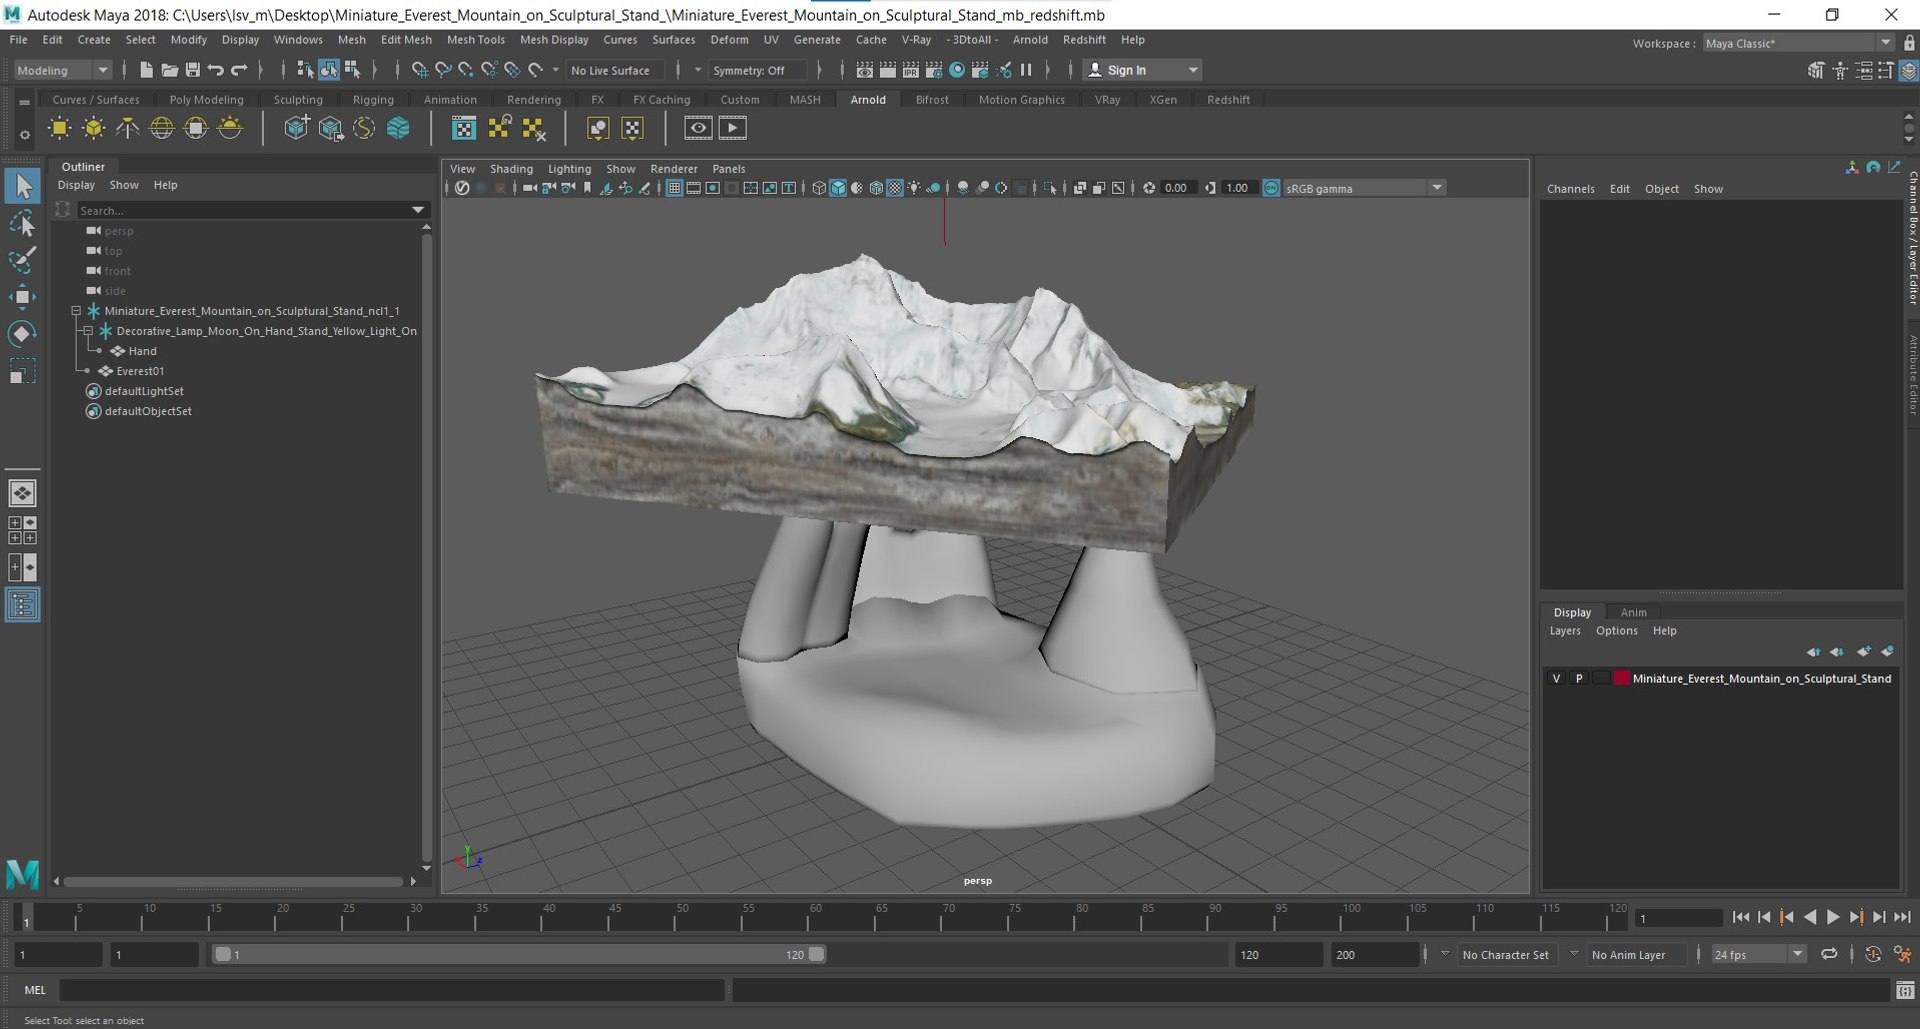Activate the Lasso Select tool
The width and height of the screenshot is (1920, 1029).
click(x=23, y=223)
